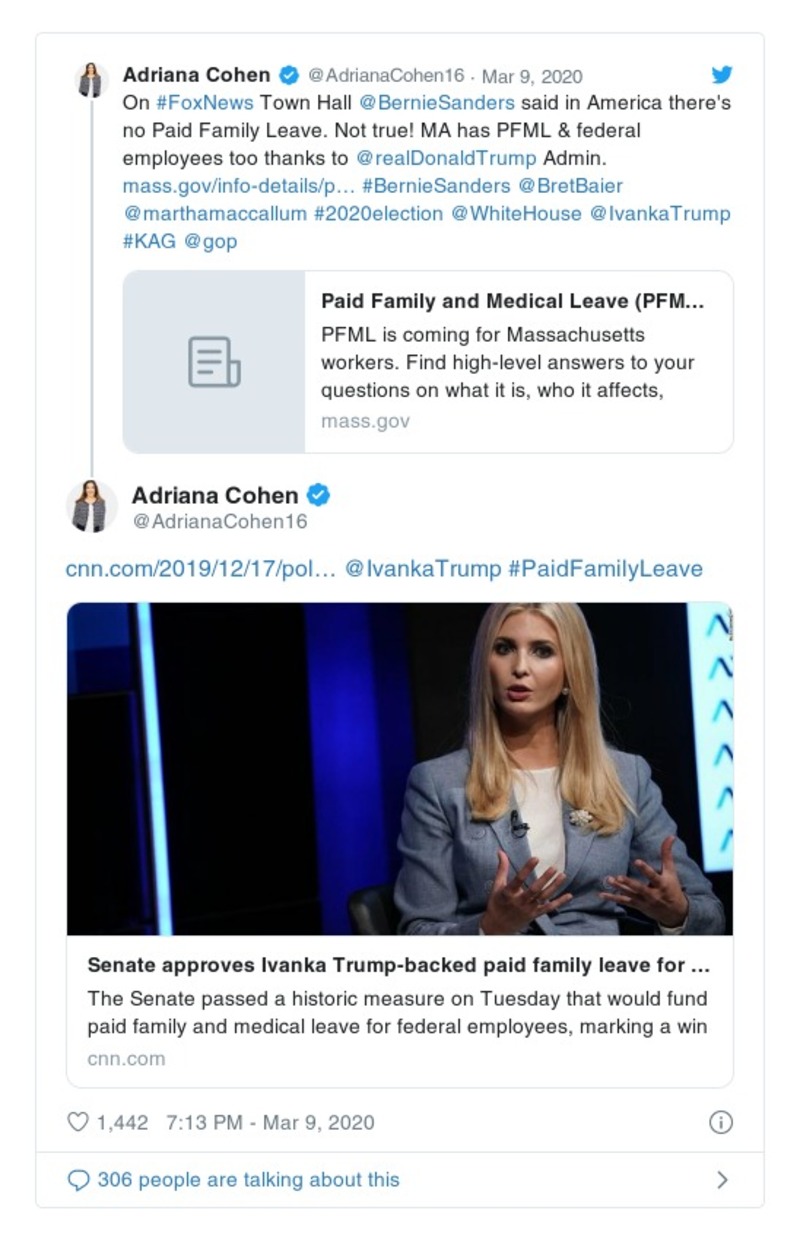The width and height of the screenshot is (800, 1239).
Task: View the 306 people are talking about this
Action: point(248,1180)
